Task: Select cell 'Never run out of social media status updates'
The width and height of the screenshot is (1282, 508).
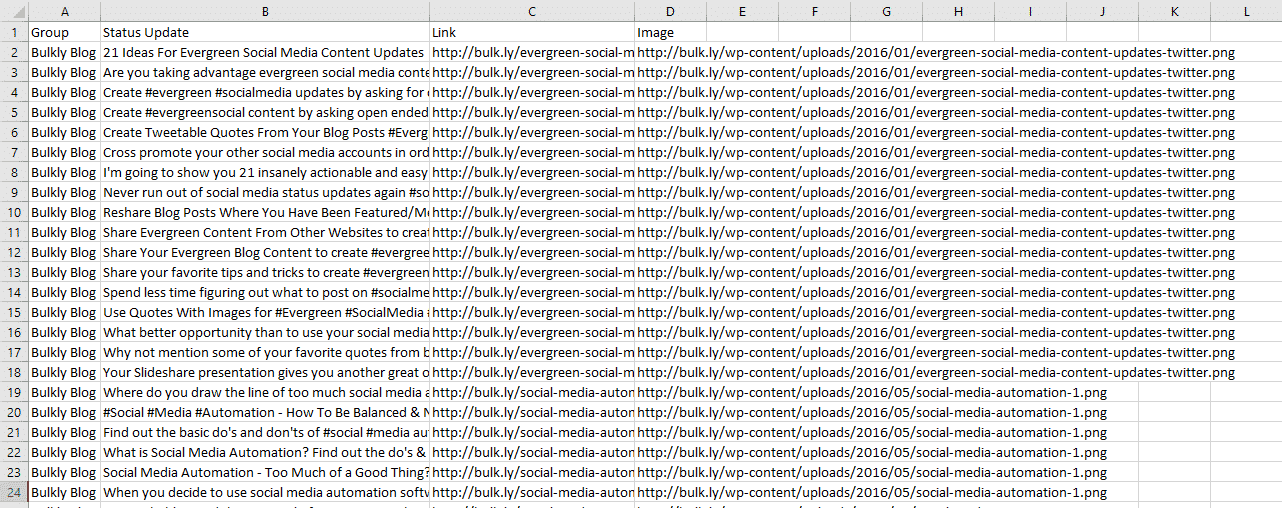Action: pos(265,192)
